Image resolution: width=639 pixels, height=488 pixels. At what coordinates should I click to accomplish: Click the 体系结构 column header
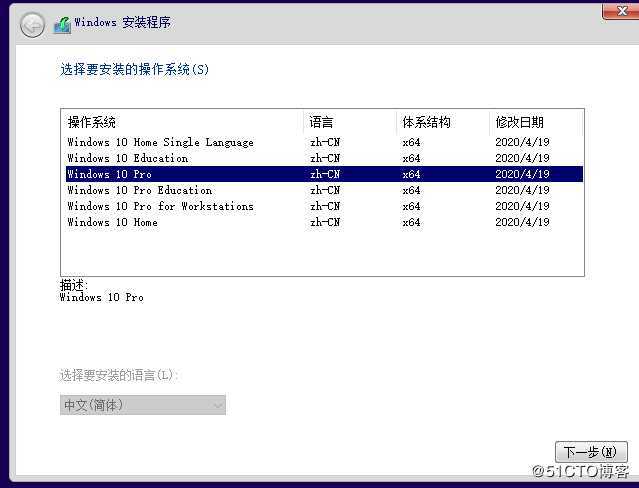(443, 122)
